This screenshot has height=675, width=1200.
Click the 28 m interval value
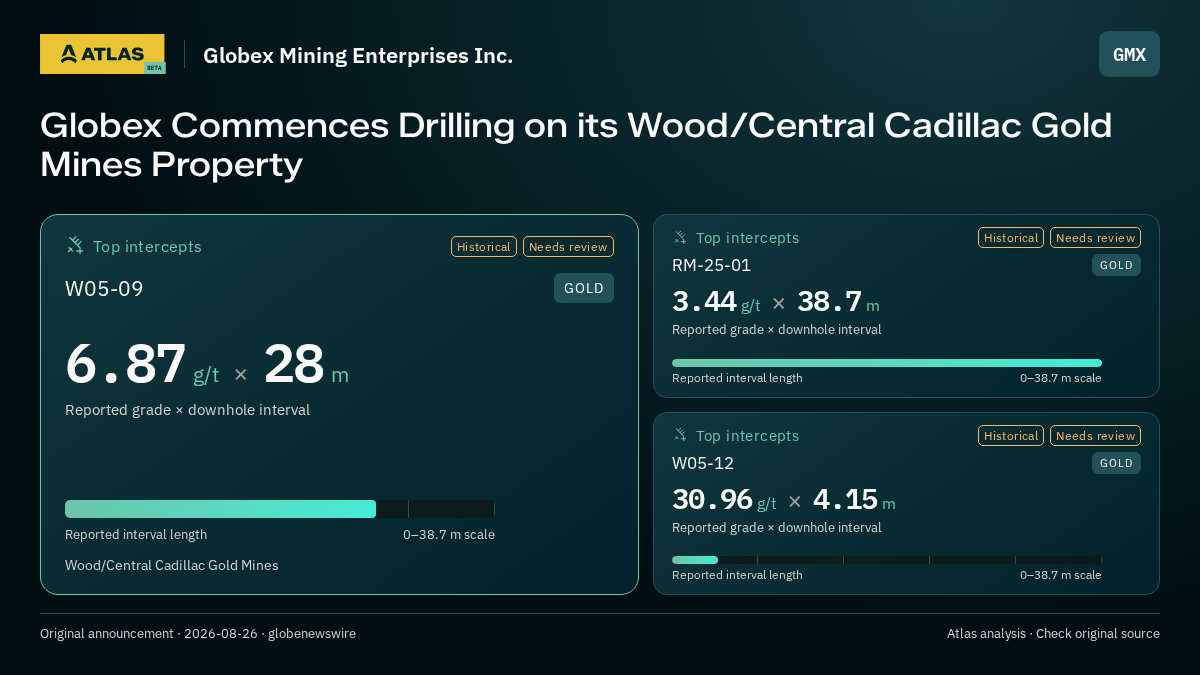pos(306,364)
